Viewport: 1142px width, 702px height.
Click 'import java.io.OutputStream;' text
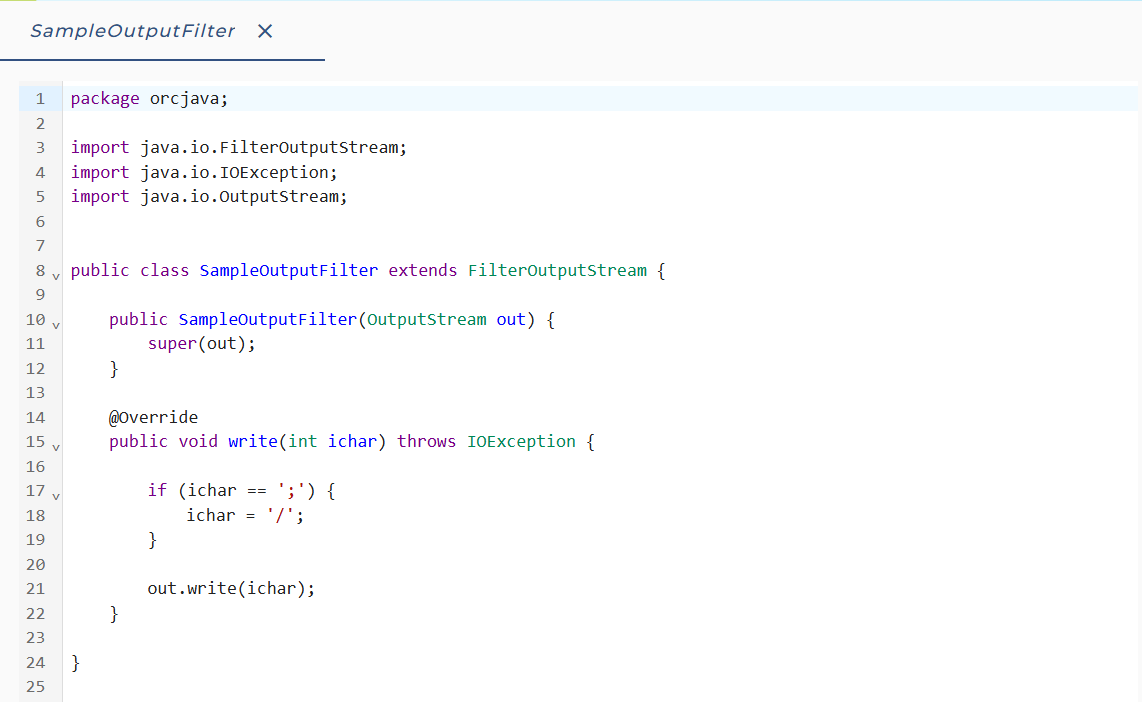[209, 197]
